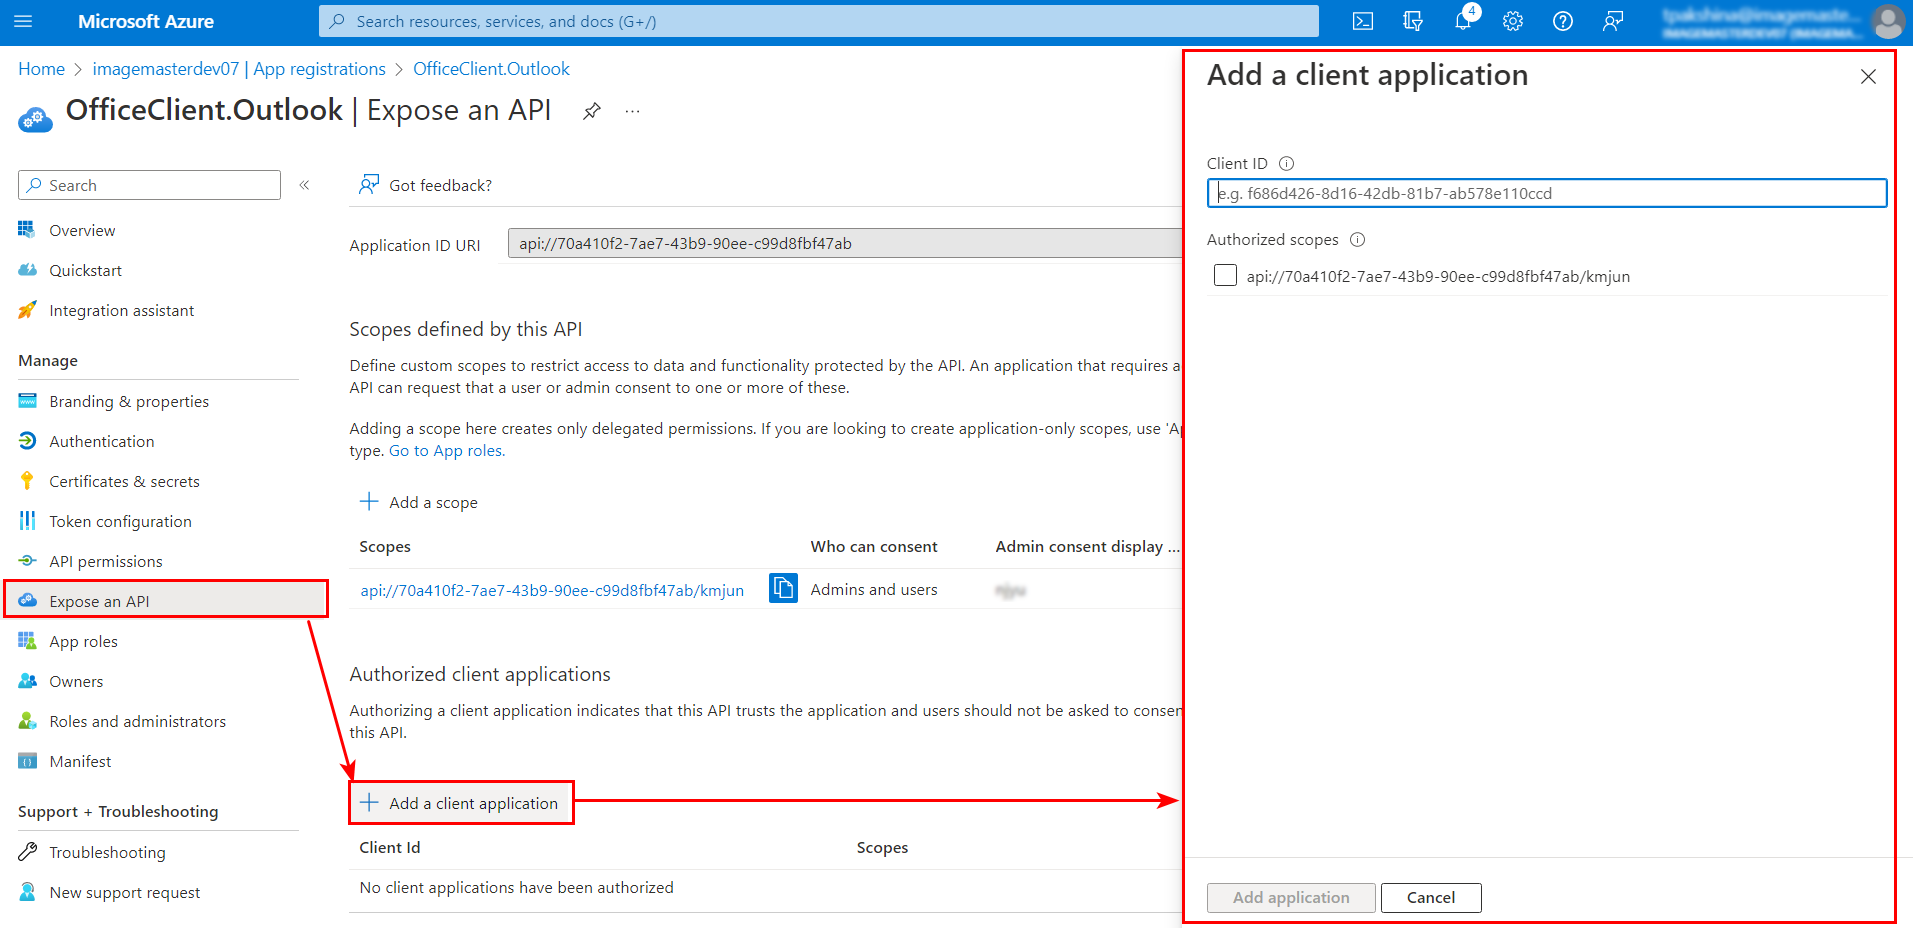Open Authentication menu item
Image resolution: width=1913 pixels, height=928 pixels.
click(x=101, y=441)
